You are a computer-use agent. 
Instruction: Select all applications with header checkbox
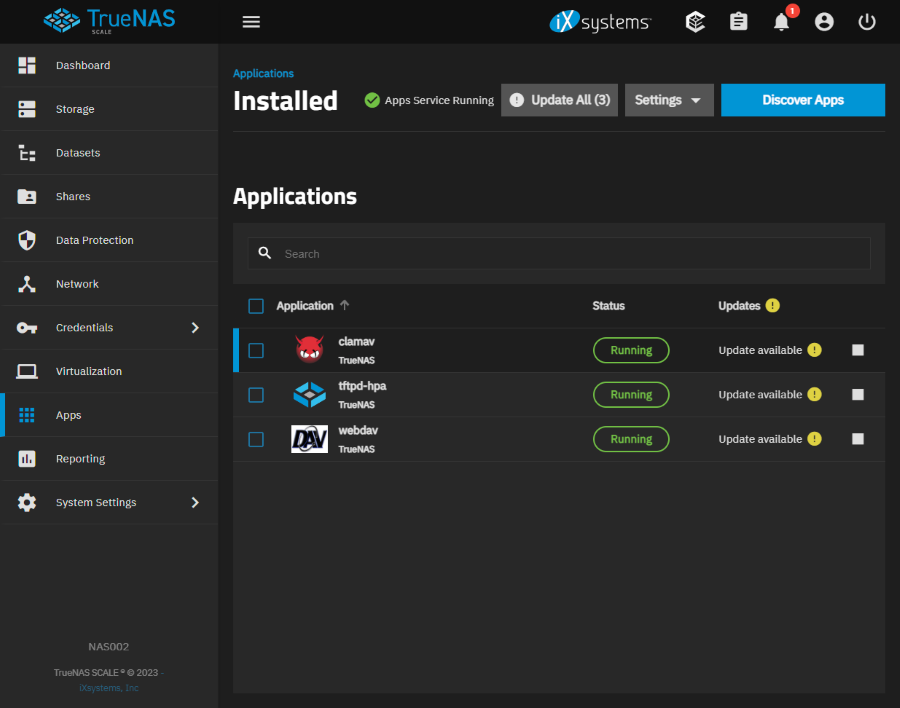coord(256,306)
